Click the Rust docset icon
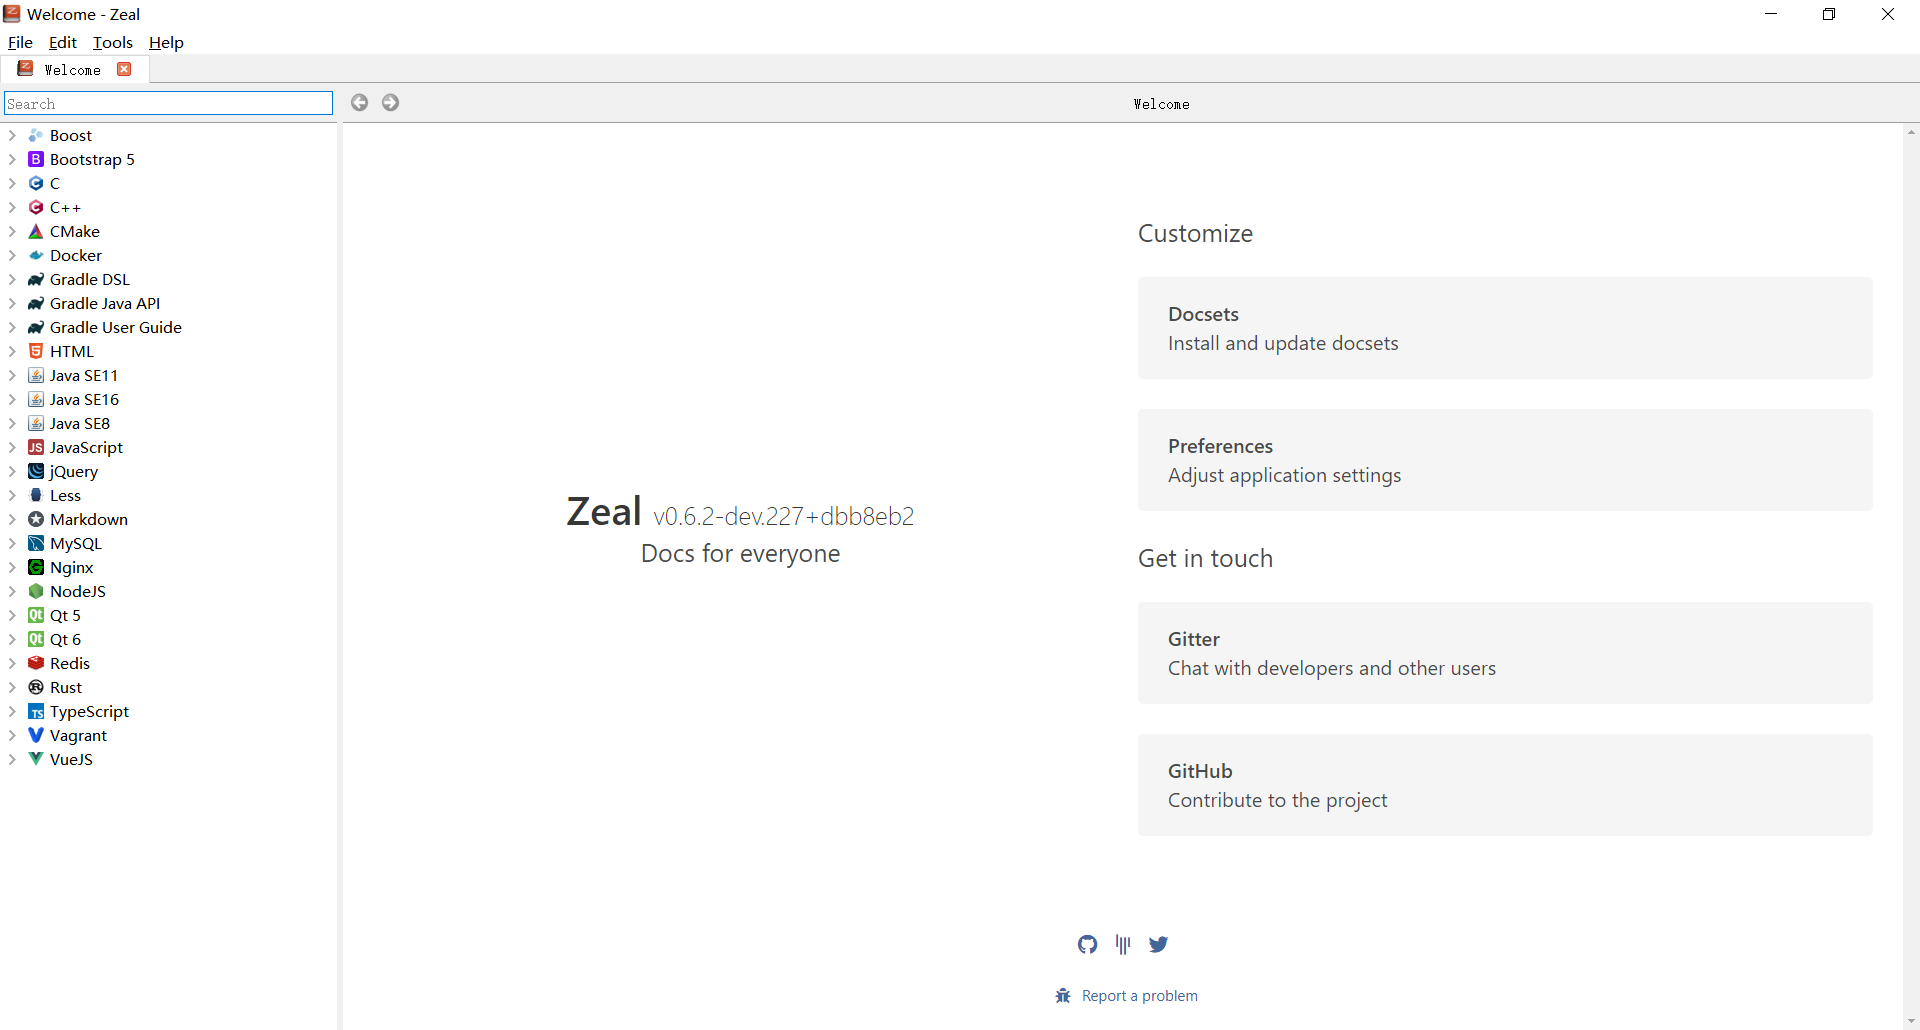 tap(36, 688)
